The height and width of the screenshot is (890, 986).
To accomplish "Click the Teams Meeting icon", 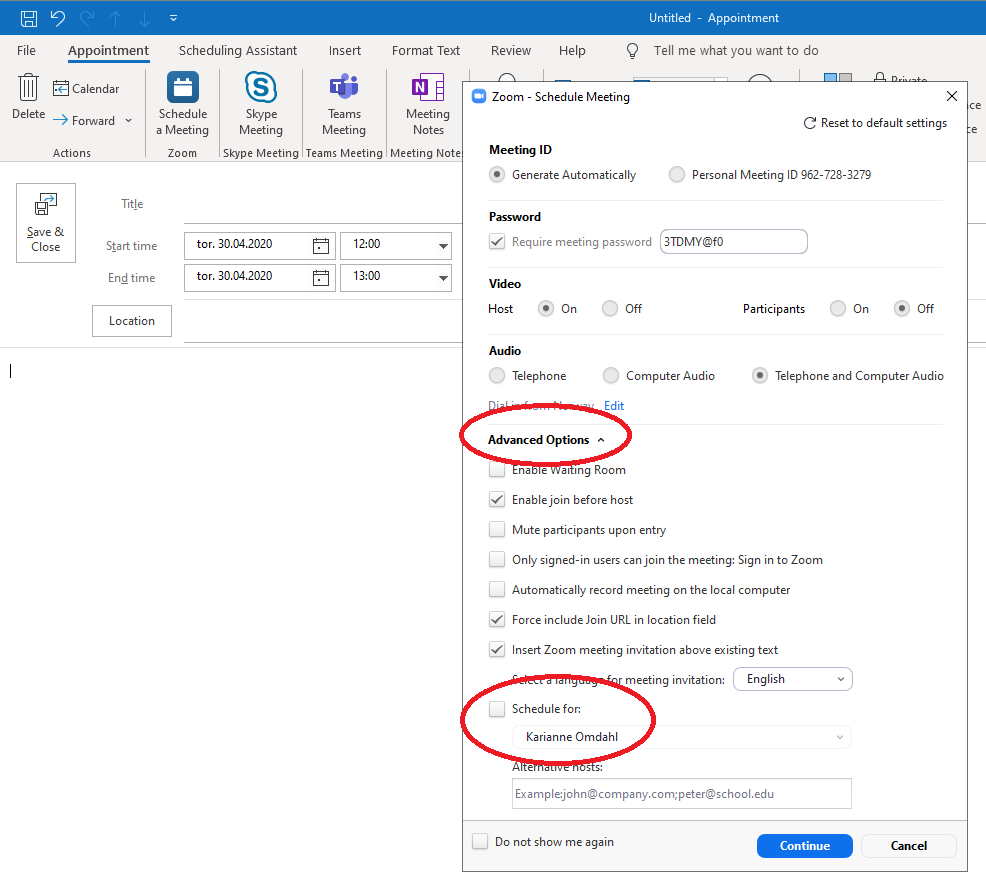I will [x=344, y=88].
